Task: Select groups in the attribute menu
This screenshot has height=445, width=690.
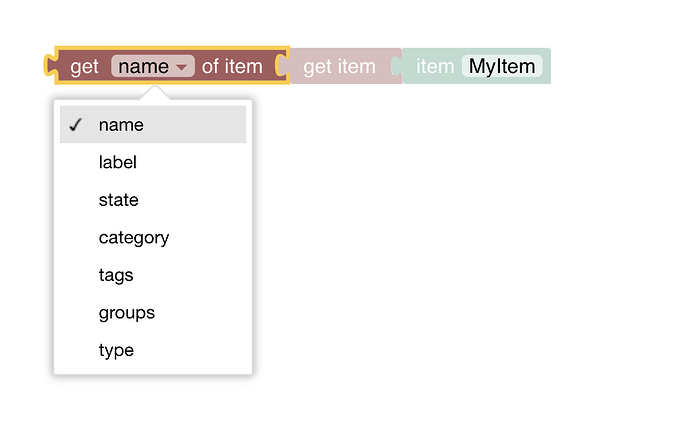Action: (127, 313)
